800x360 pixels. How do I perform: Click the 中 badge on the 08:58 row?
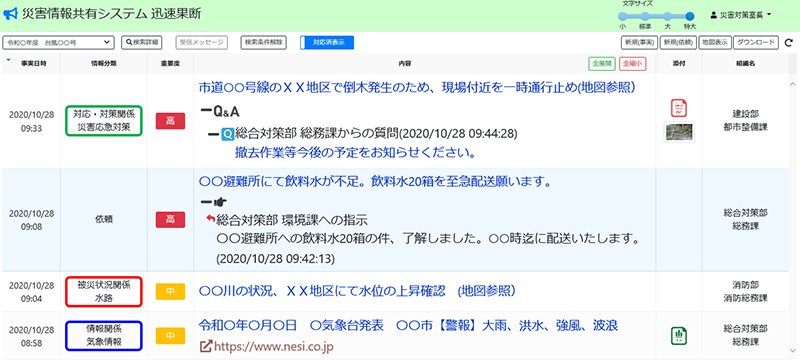pyautogui.click(x=170, y=336)
